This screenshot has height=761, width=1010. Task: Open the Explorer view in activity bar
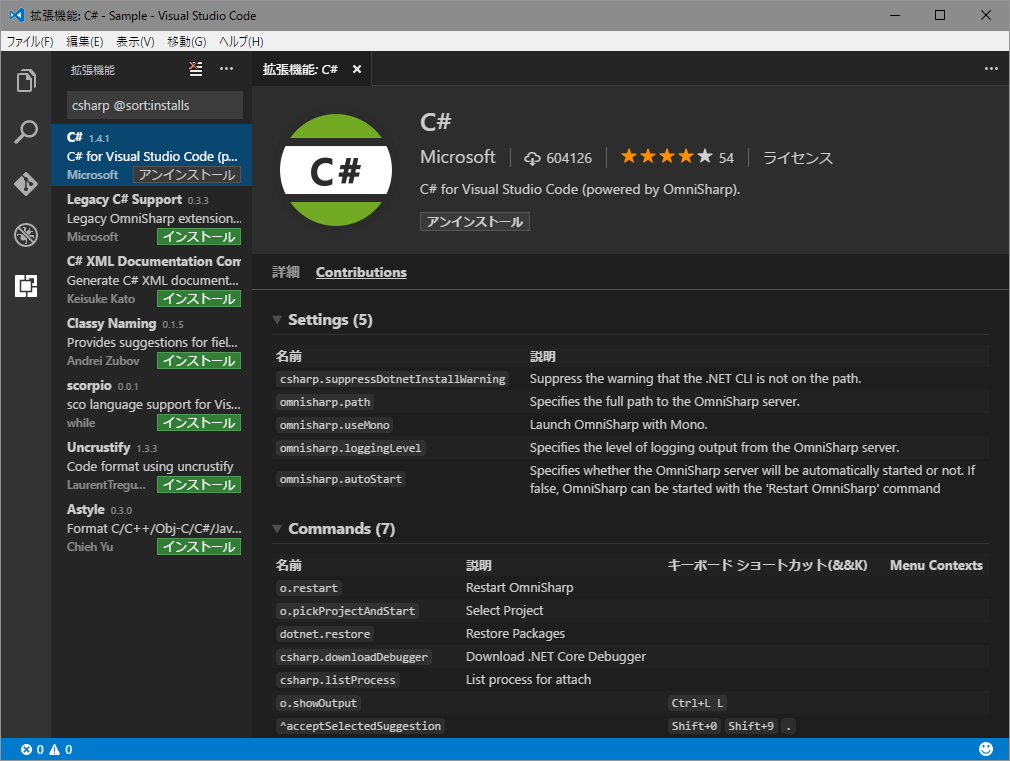tap(26, 81)
